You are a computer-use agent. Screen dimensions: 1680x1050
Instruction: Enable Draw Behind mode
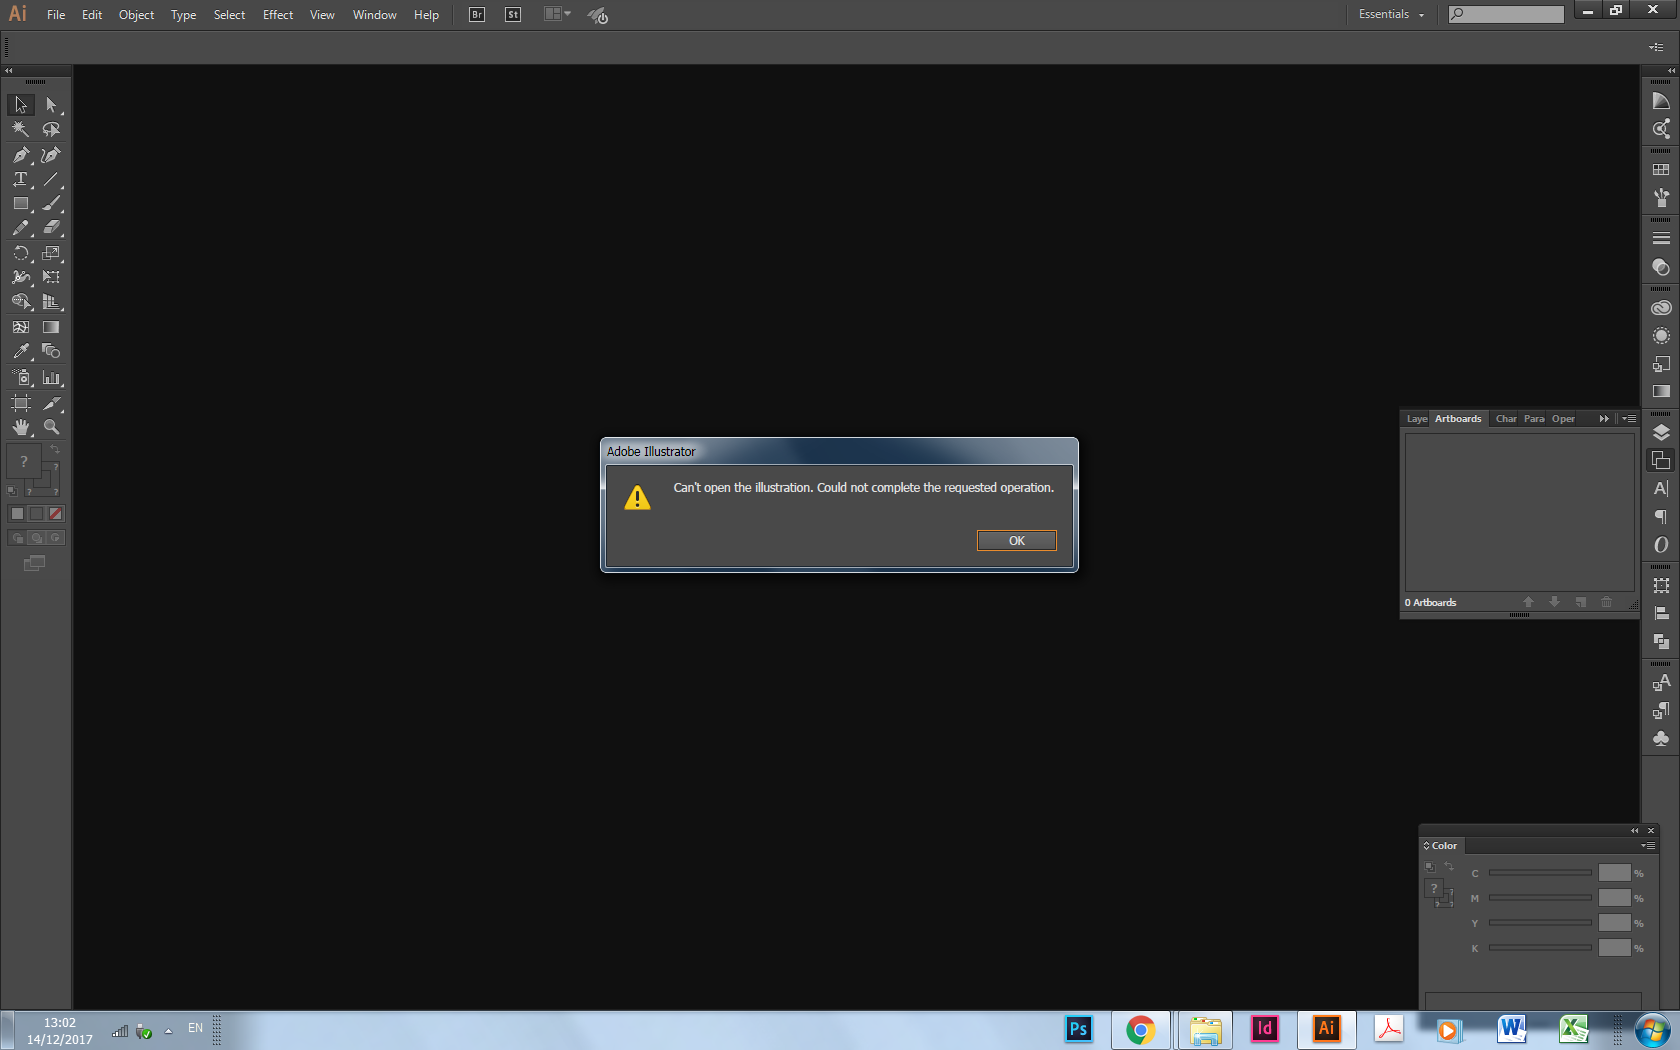(36, 538)
